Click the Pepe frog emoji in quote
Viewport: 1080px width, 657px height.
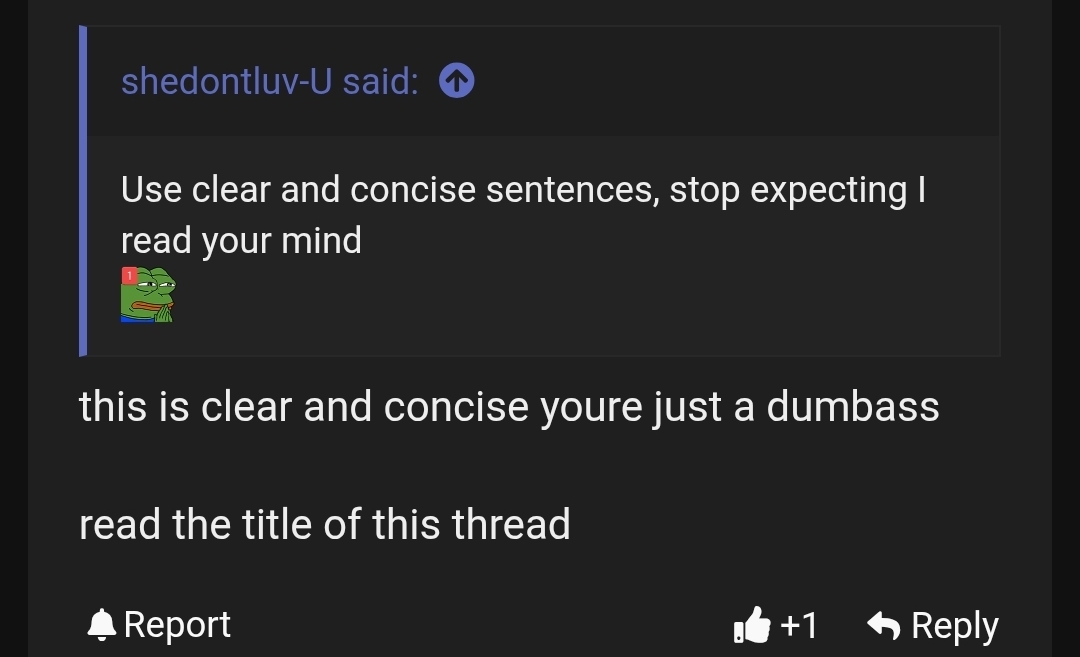148,295
